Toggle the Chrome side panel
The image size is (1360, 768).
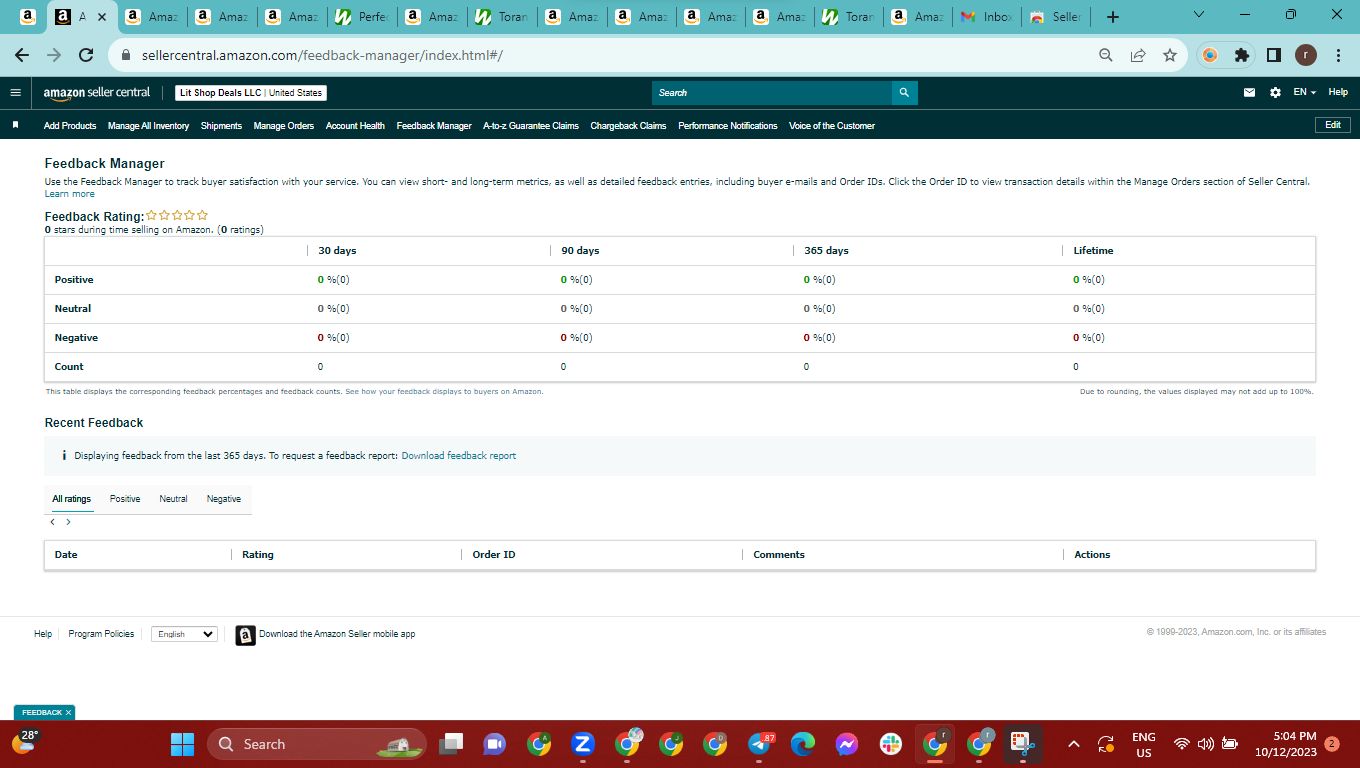click(x=1274, y=55)
